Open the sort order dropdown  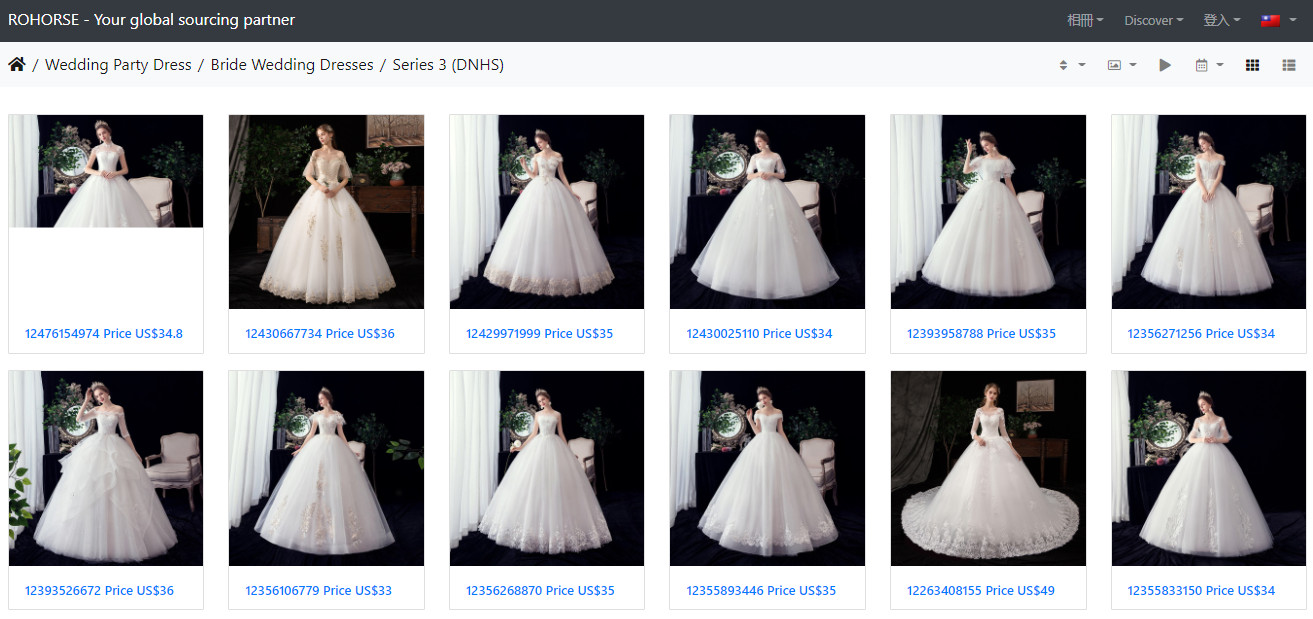(1071, 65)
